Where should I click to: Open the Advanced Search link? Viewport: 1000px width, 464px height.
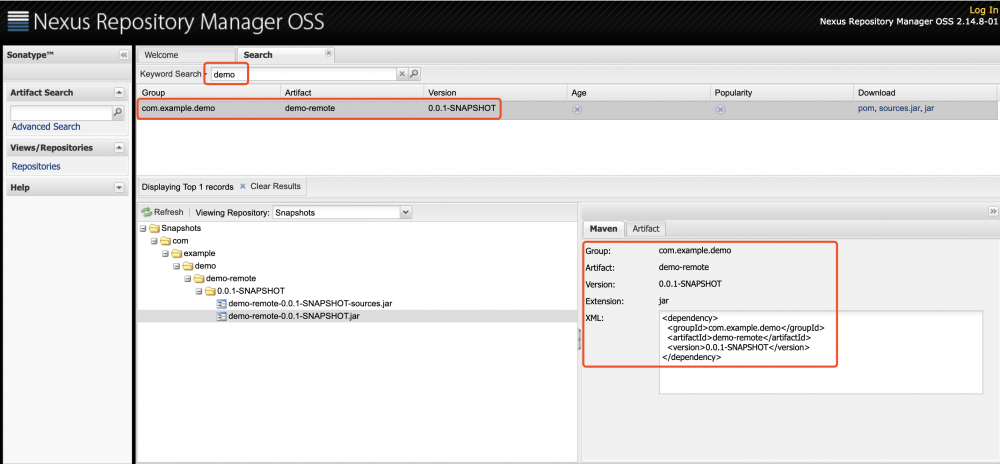click(46, 127)
